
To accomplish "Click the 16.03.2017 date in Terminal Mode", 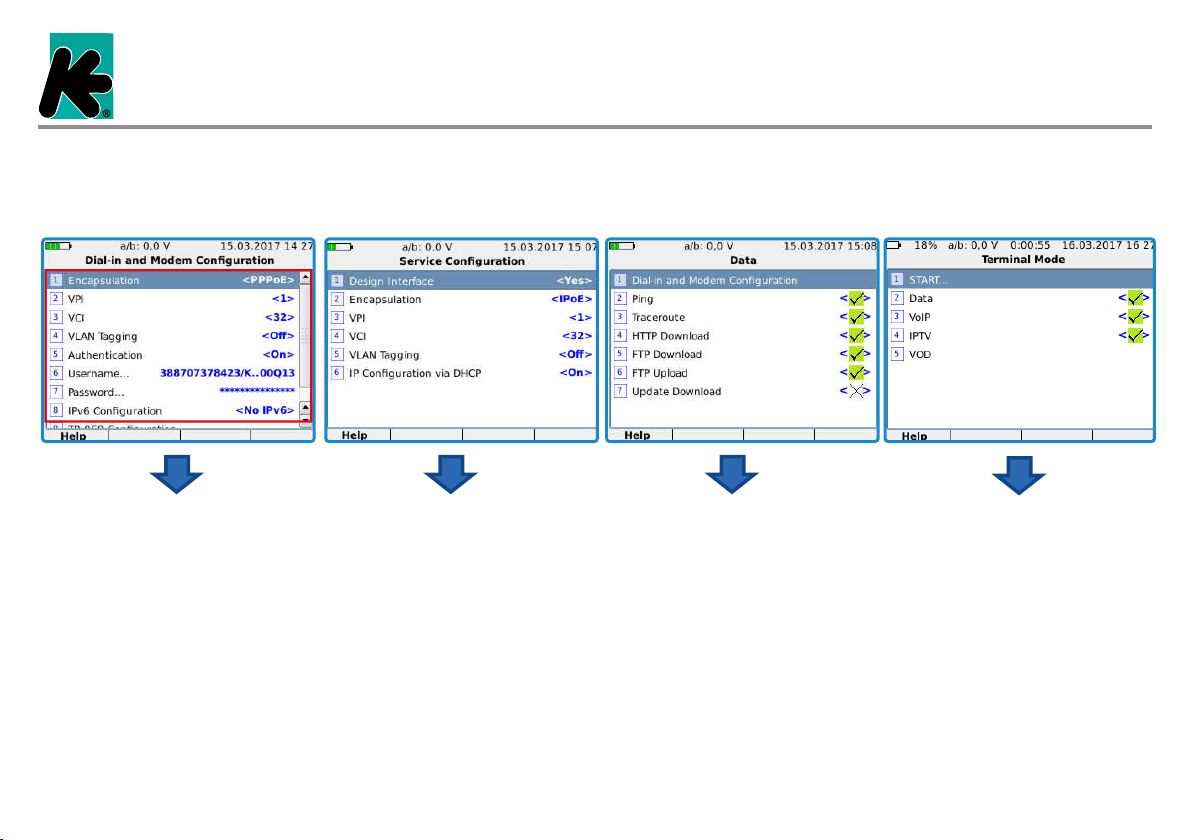I will pyautogui.click(x=1092, y=246).
